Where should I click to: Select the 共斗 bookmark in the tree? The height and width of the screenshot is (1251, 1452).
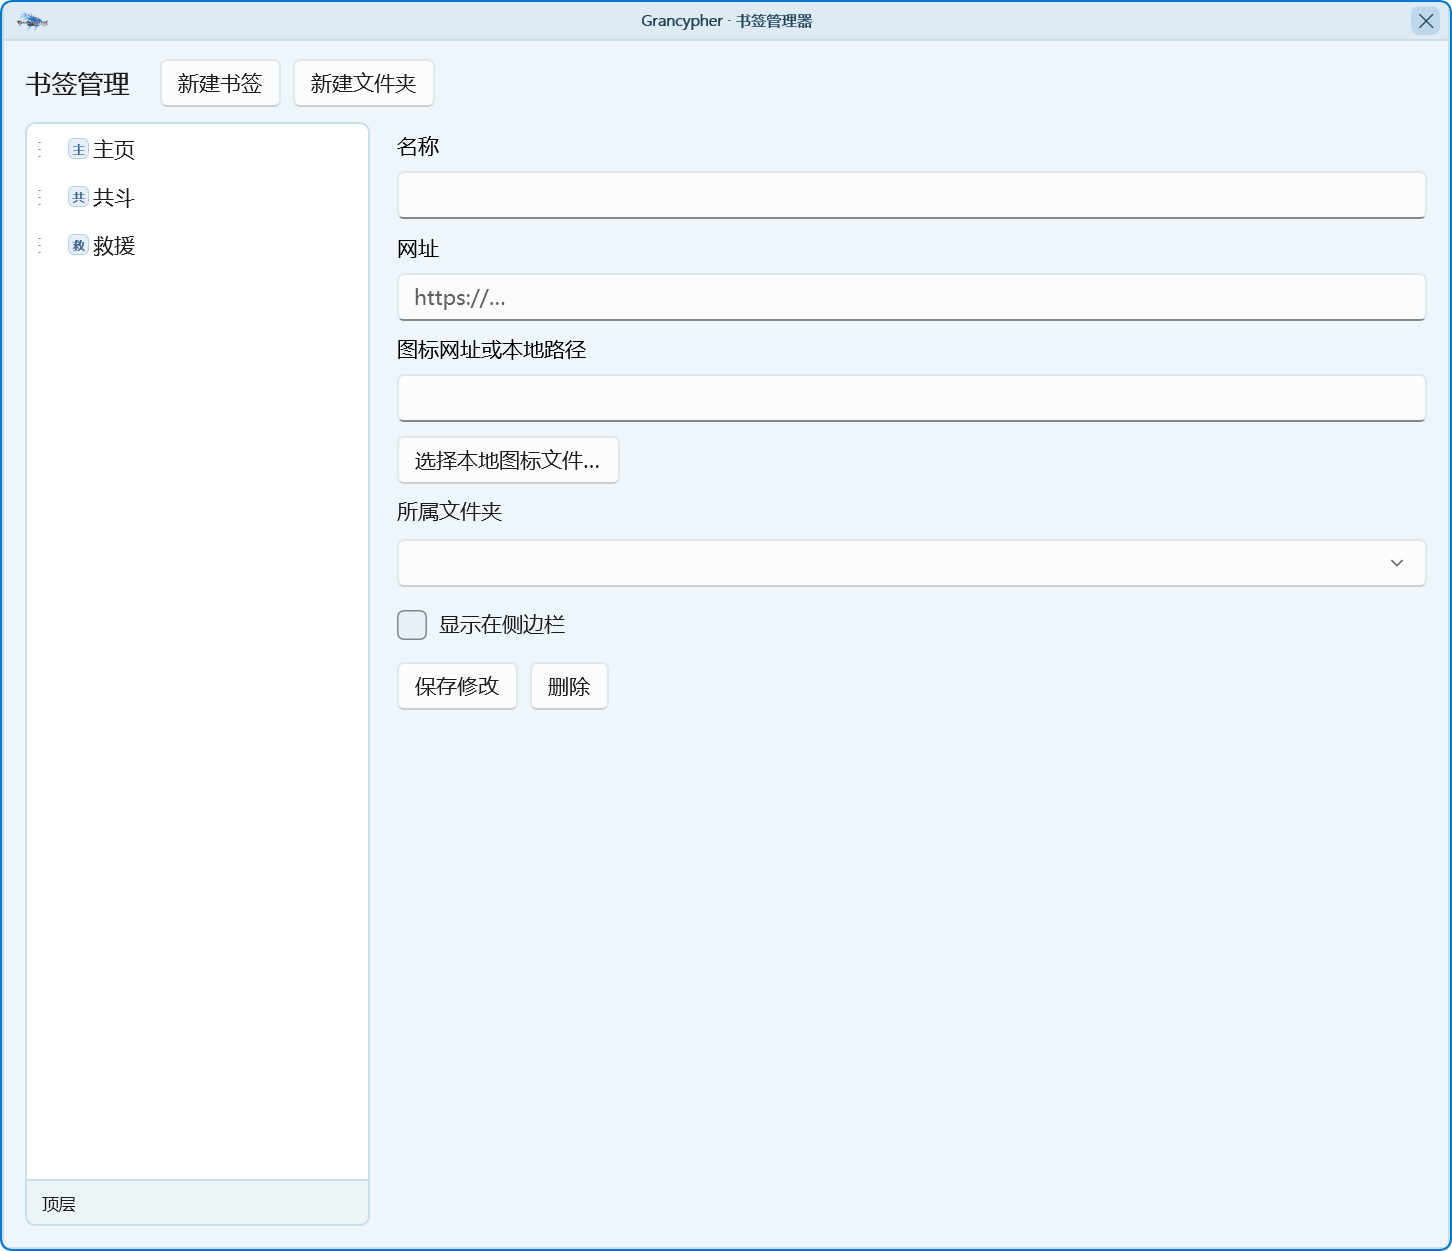(x=197, y=197)
